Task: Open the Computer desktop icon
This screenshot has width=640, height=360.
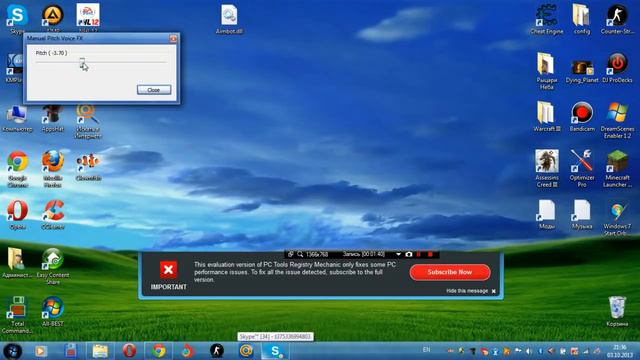Action: 17,118
